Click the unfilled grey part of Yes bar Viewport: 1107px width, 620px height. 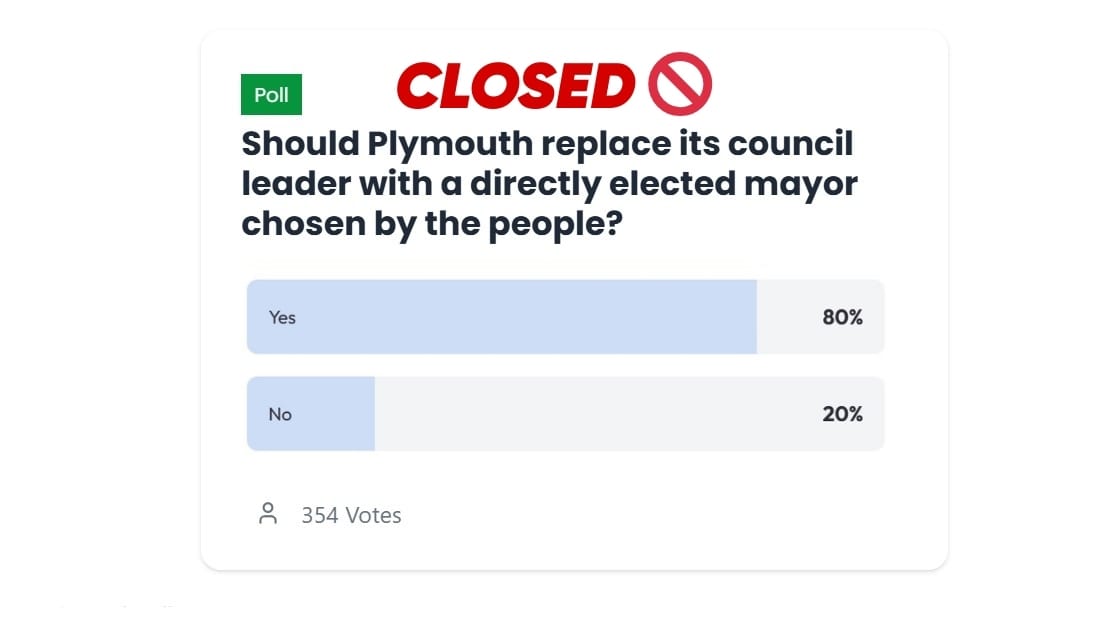820,317
